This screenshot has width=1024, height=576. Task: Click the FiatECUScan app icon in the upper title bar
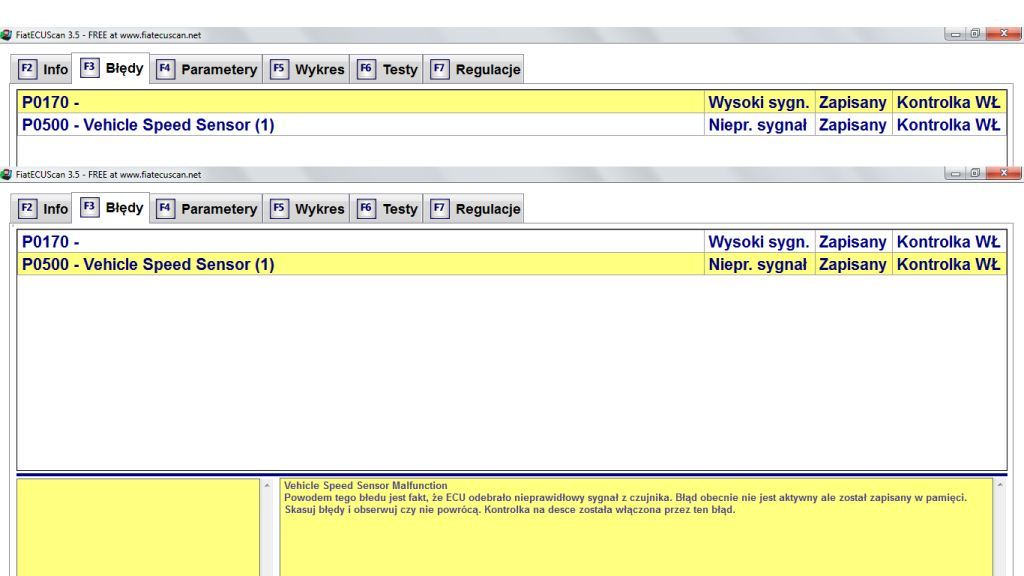coord(7,36)
